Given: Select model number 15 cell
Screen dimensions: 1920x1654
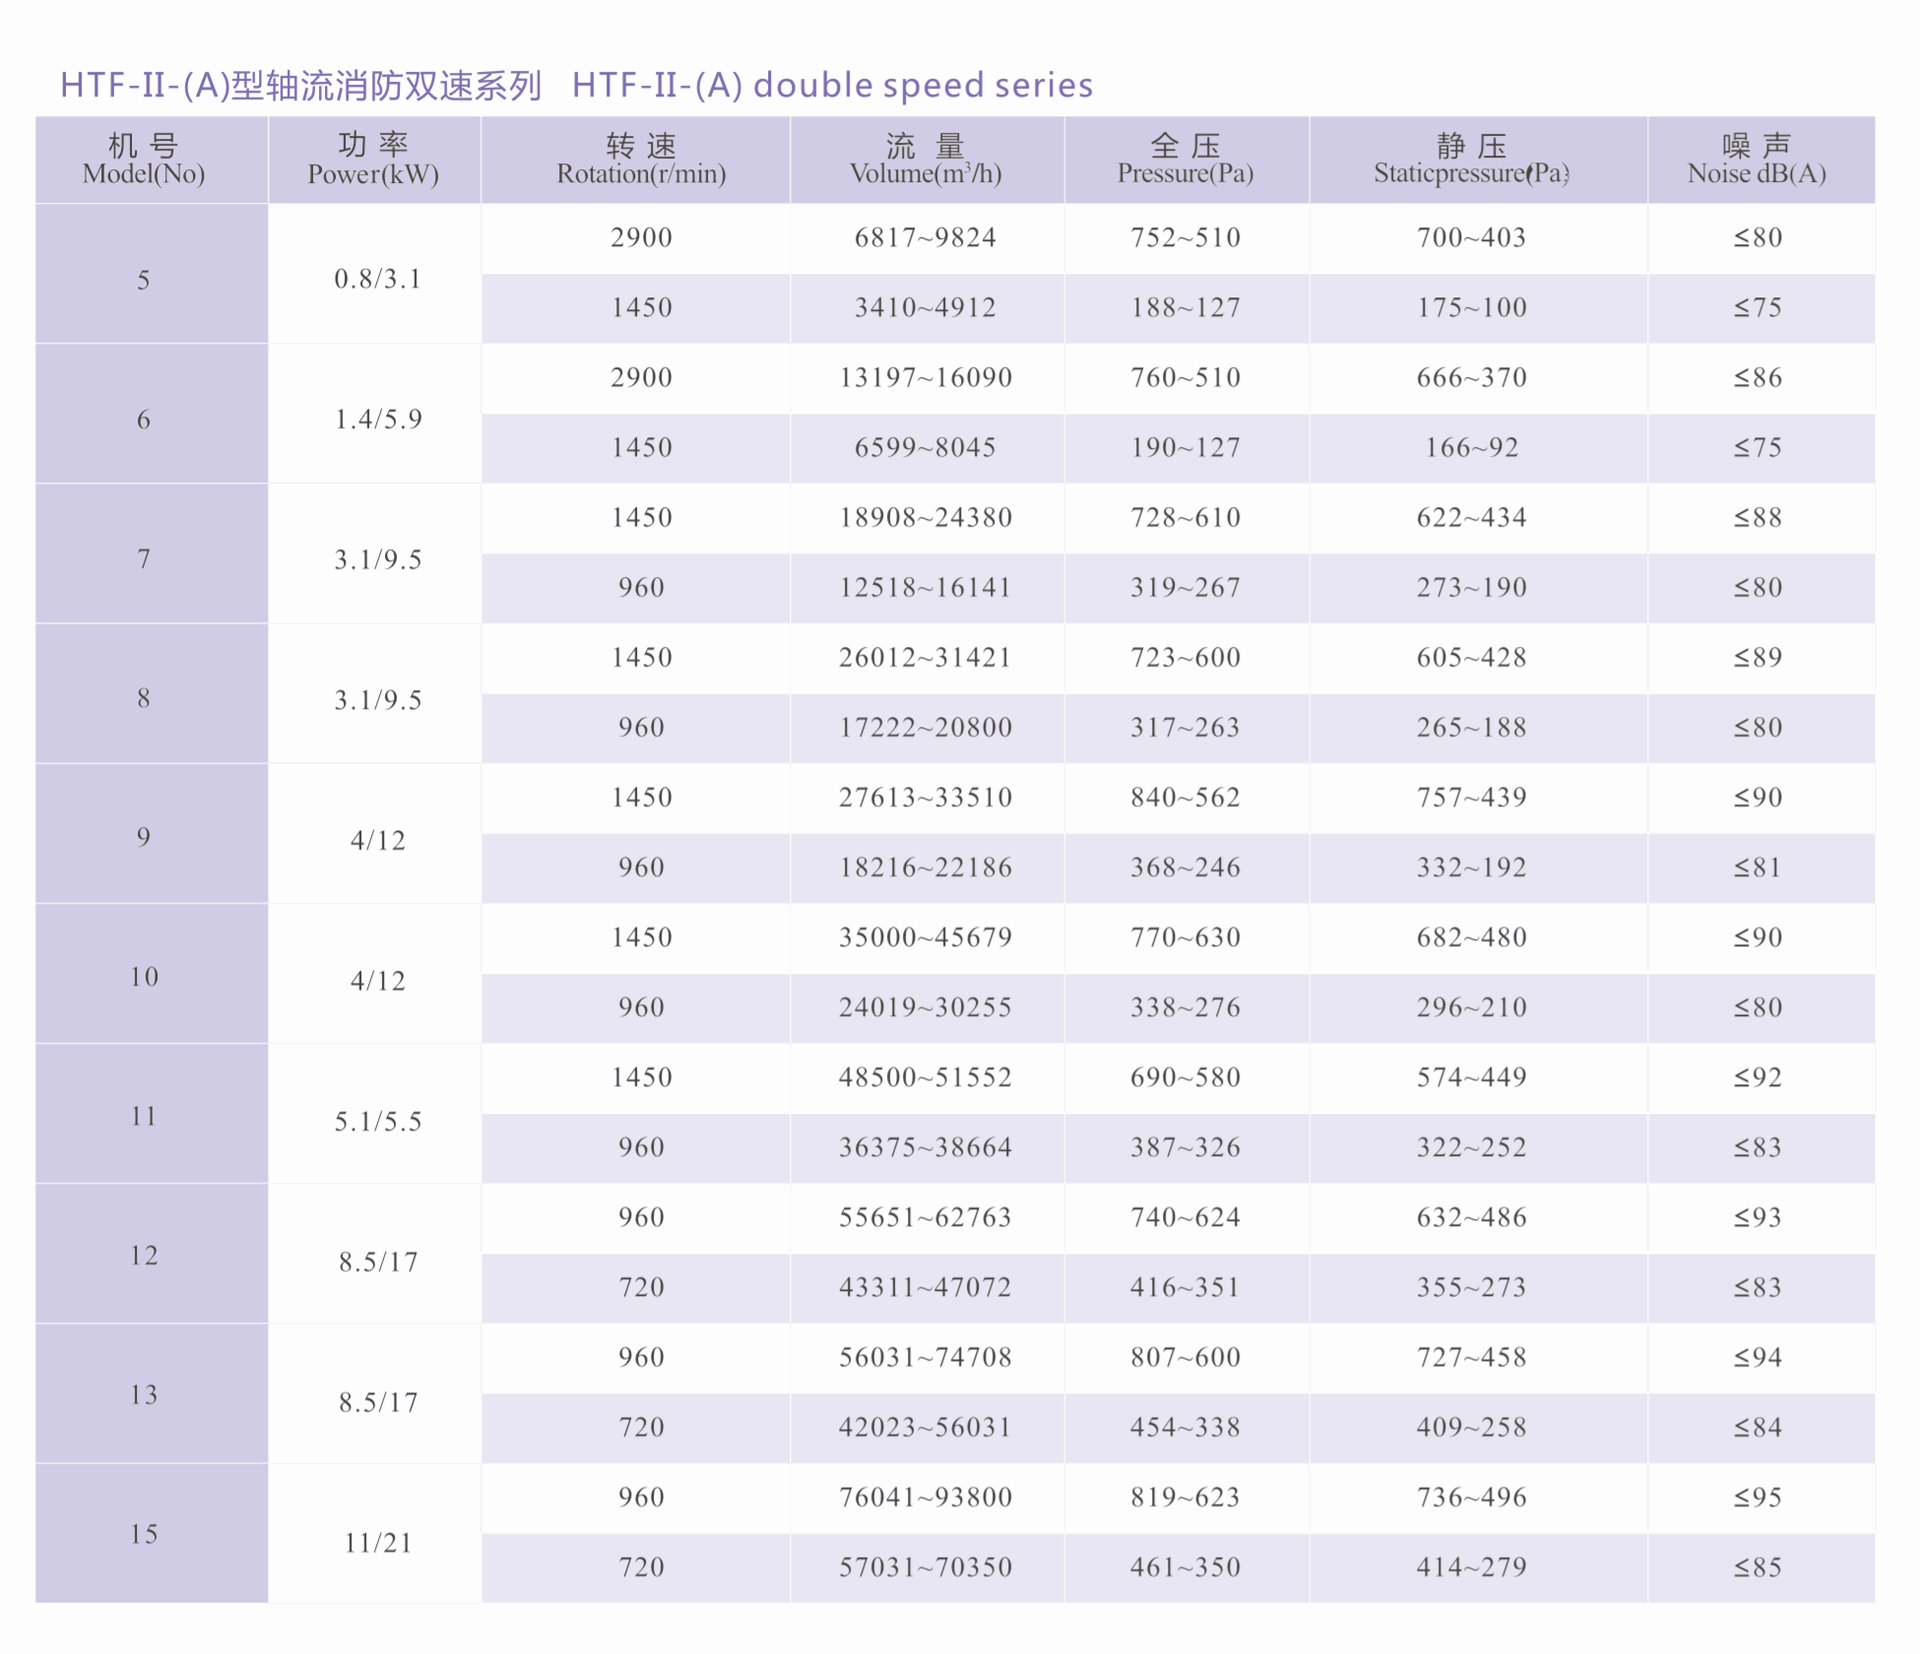Looking at the screenshot, I should click(x=152, y=1533).
